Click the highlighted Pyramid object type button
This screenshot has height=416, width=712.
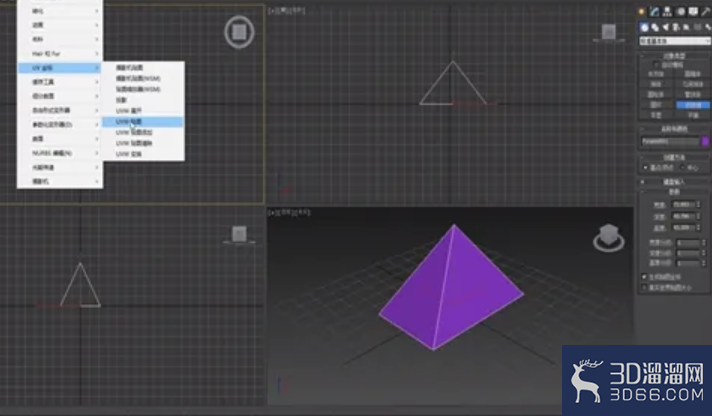693,105
